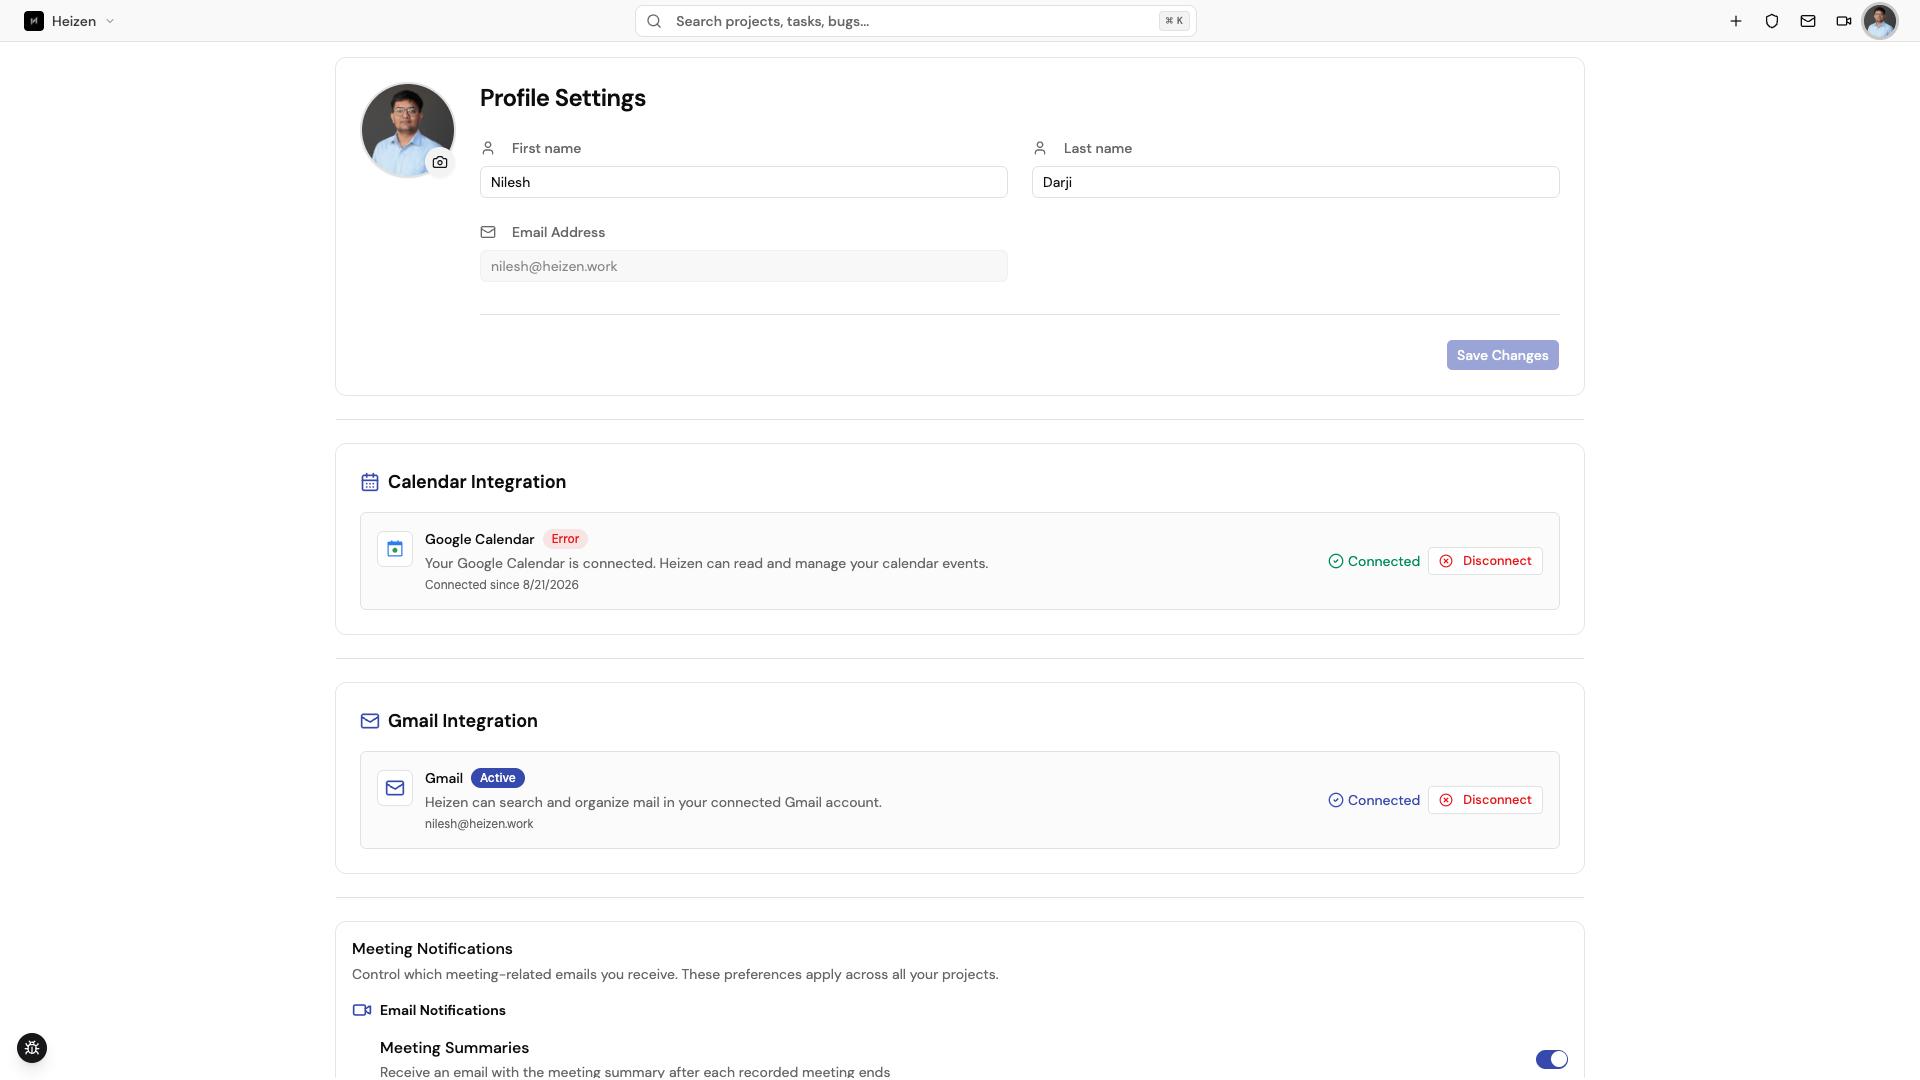Image resolution: width=1920 pixels, height=1080 pixels.
Task: Click the person icon beside Last name label
Action: tap(1040, 148)
